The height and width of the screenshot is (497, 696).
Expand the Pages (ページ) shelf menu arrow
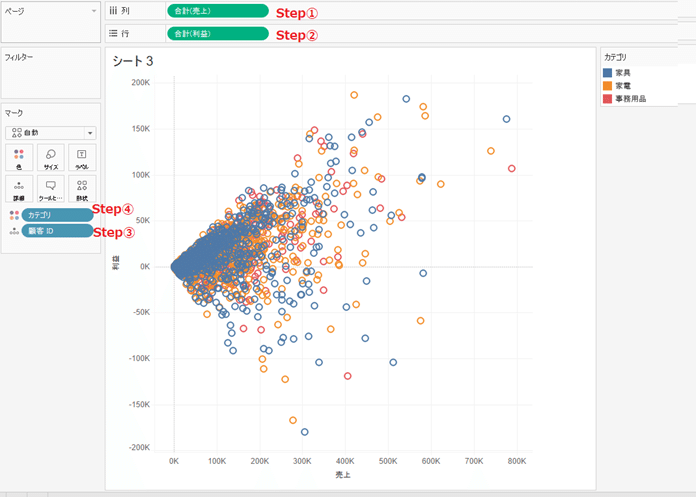coord(94,11)
